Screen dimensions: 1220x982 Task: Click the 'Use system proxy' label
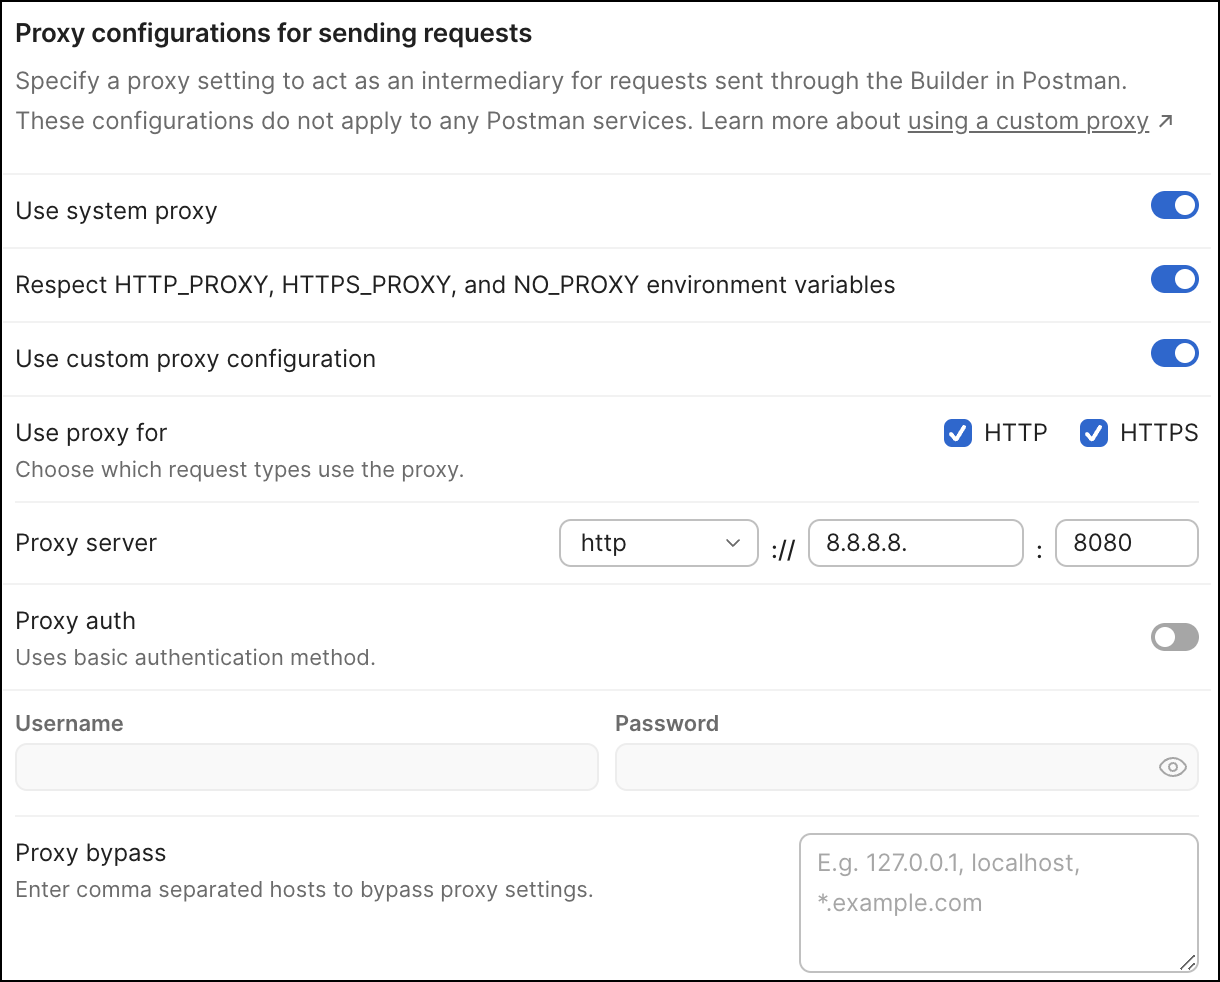tap(116, 211)
